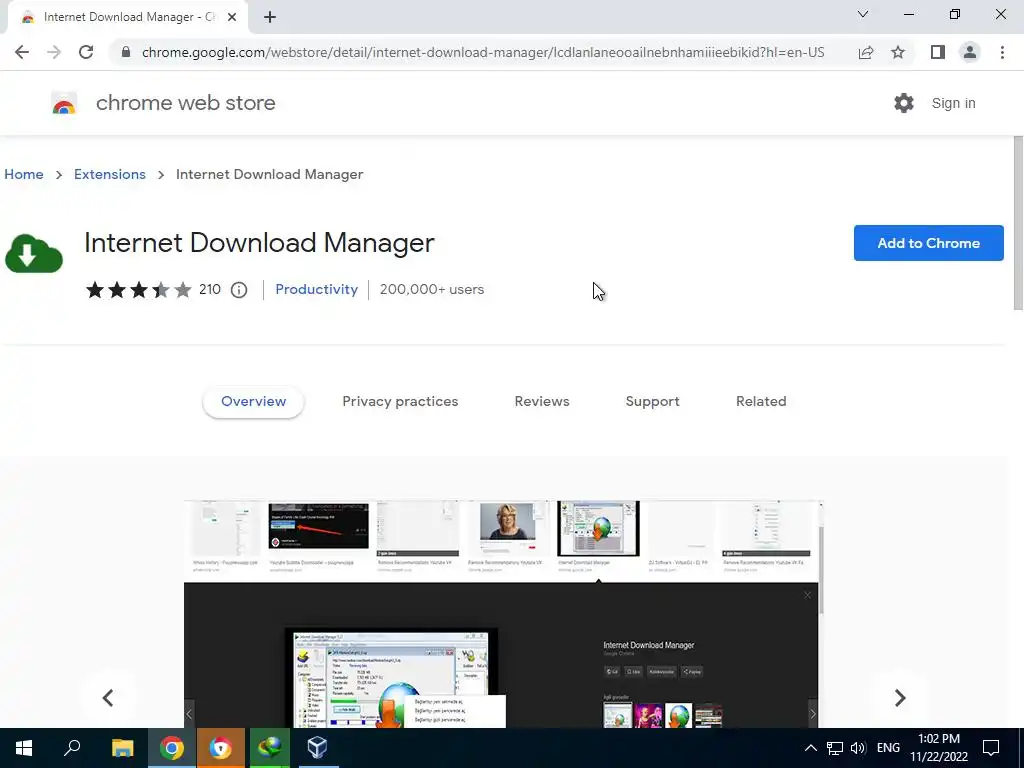Expand the hidden system tray icons
The image size is (1024, 768).
coord(810,748)
